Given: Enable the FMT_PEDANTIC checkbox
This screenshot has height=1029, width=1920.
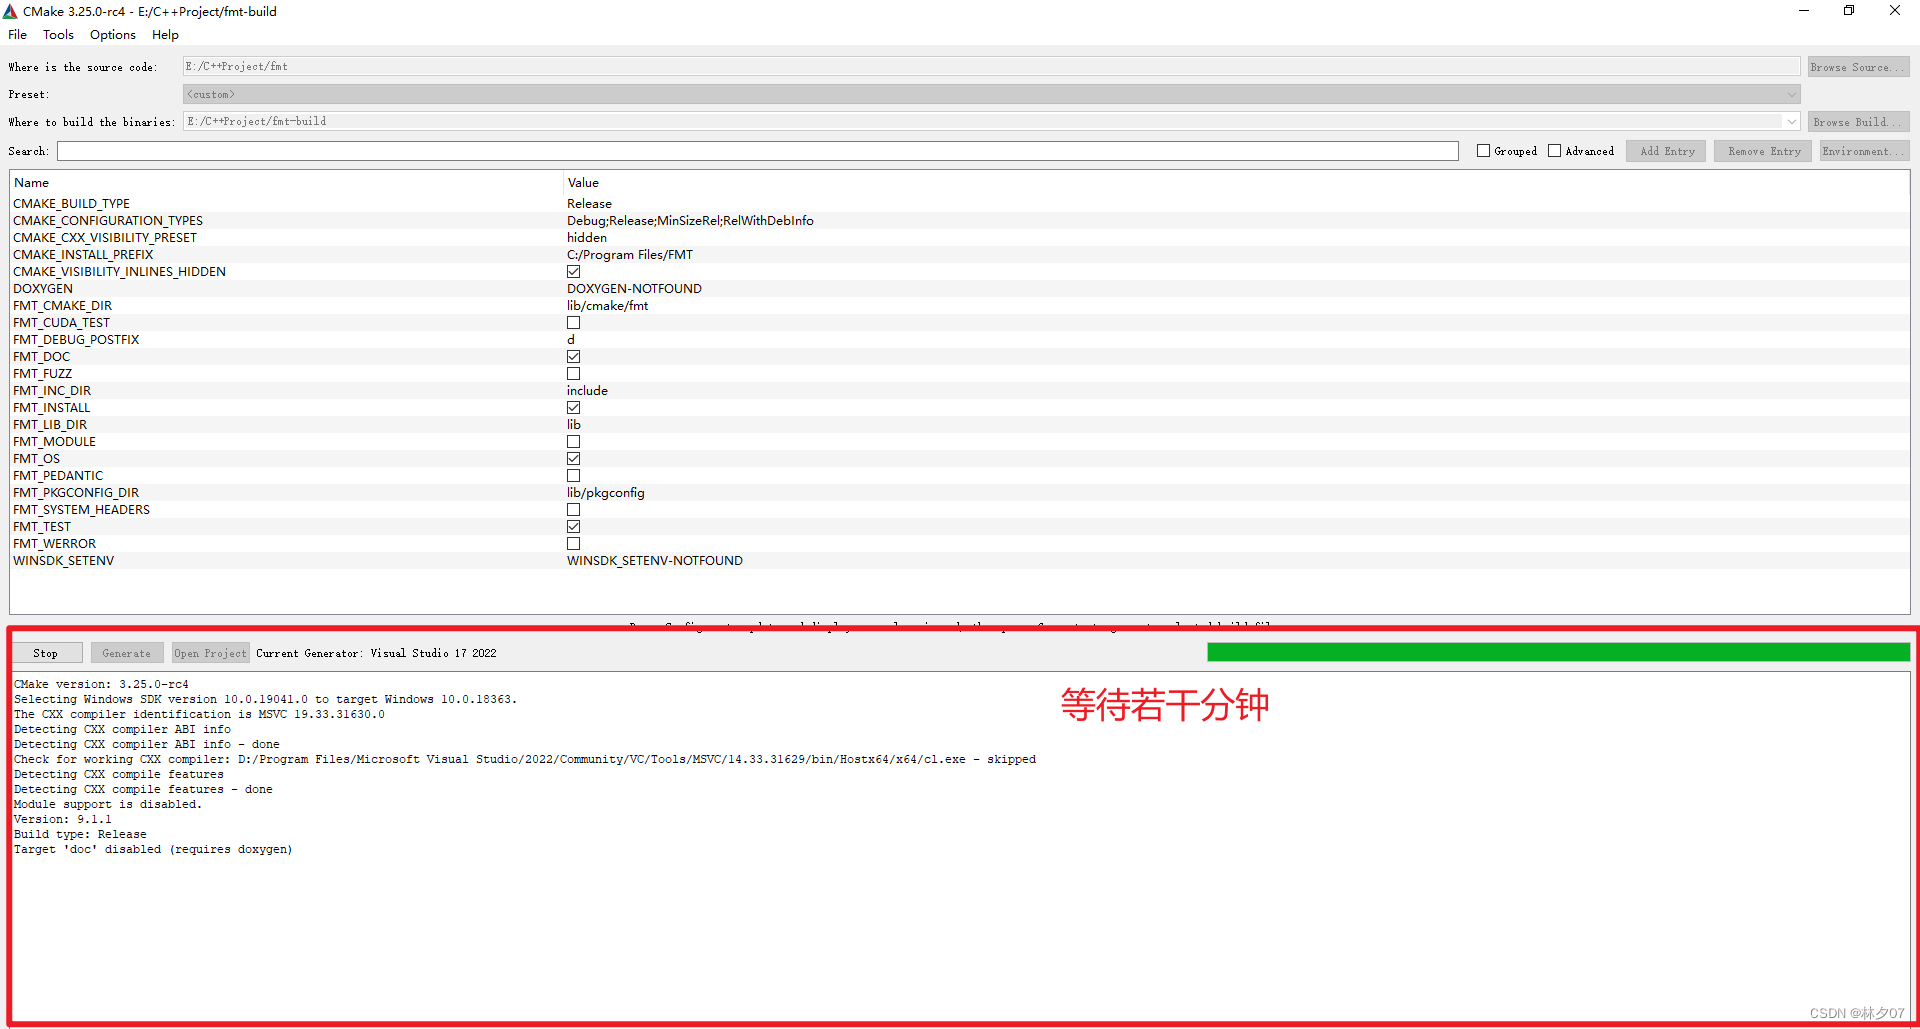Looking at the screenshot, I should point(573,476).
